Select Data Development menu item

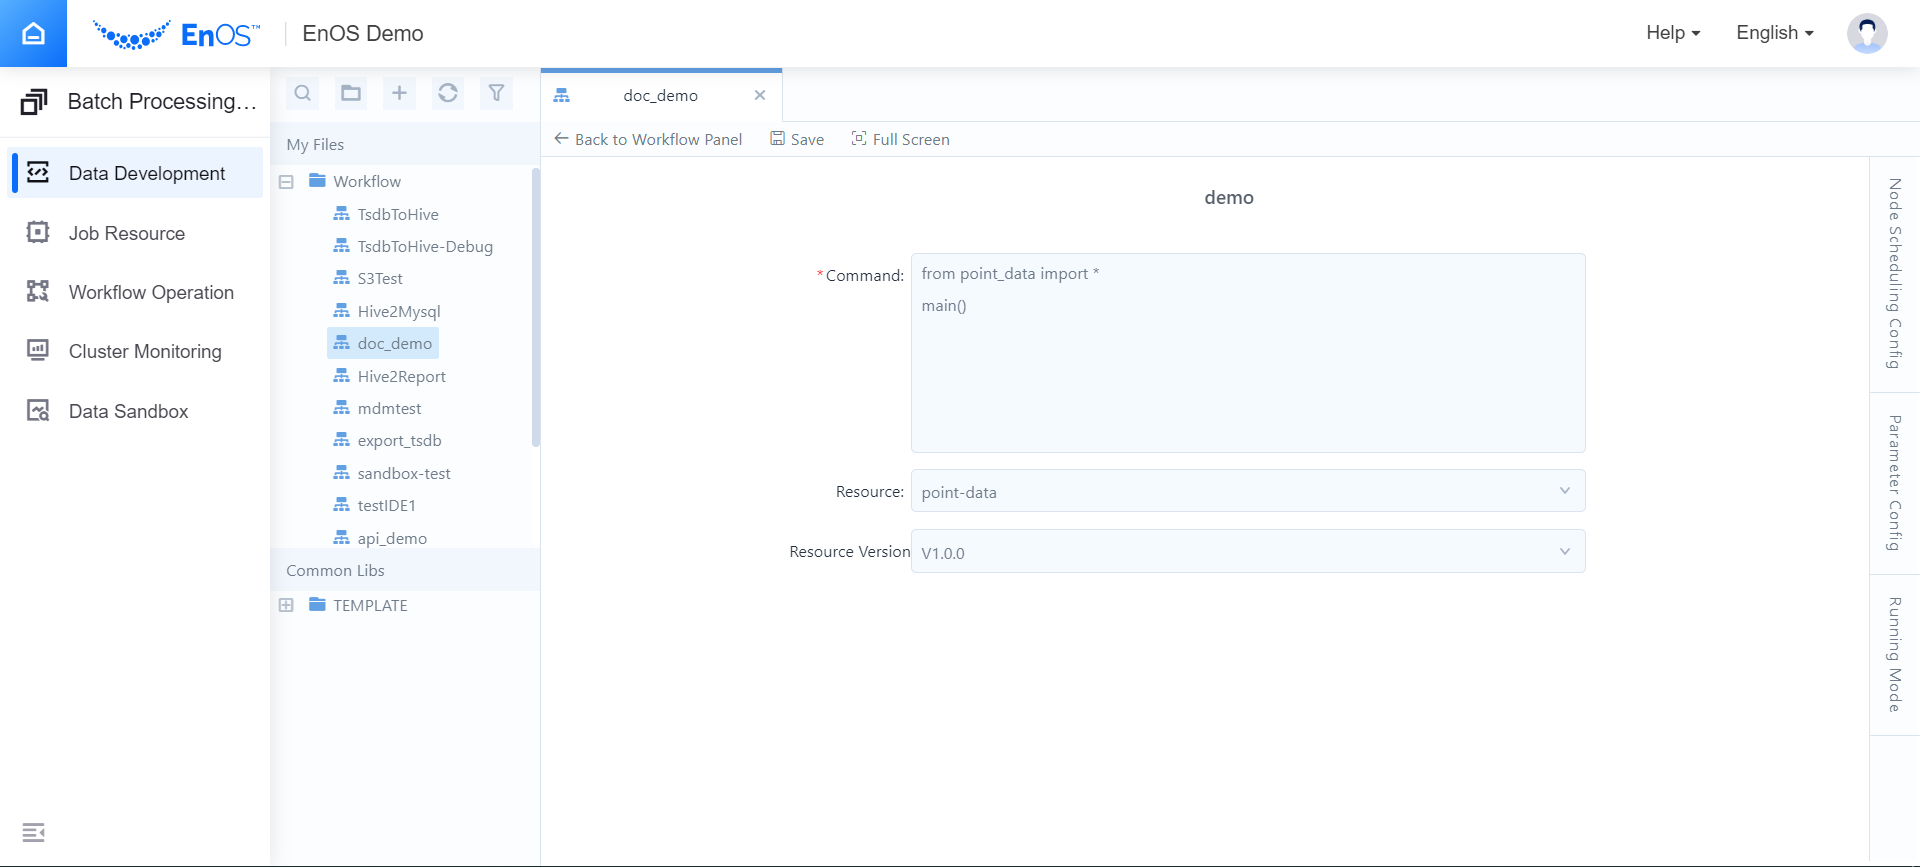(136, 173)
